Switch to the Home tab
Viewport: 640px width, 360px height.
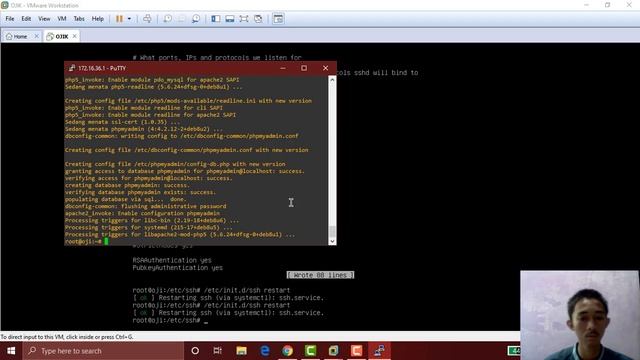tap(16, 36)
